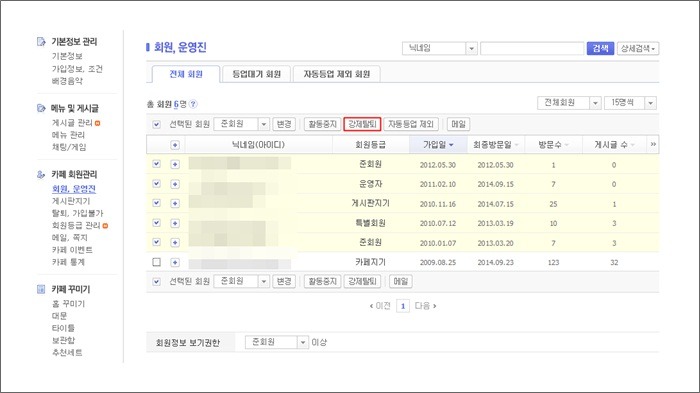Click the highlighted 강제탈퇴 button
700x393 pixels.
pyautogui.click(x=362, y=124)
